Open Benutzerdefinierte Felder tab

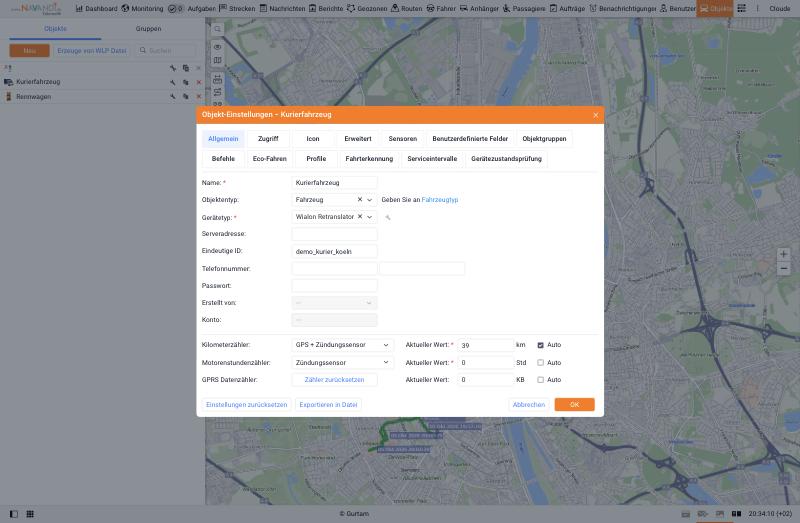[x=470, y=139]
